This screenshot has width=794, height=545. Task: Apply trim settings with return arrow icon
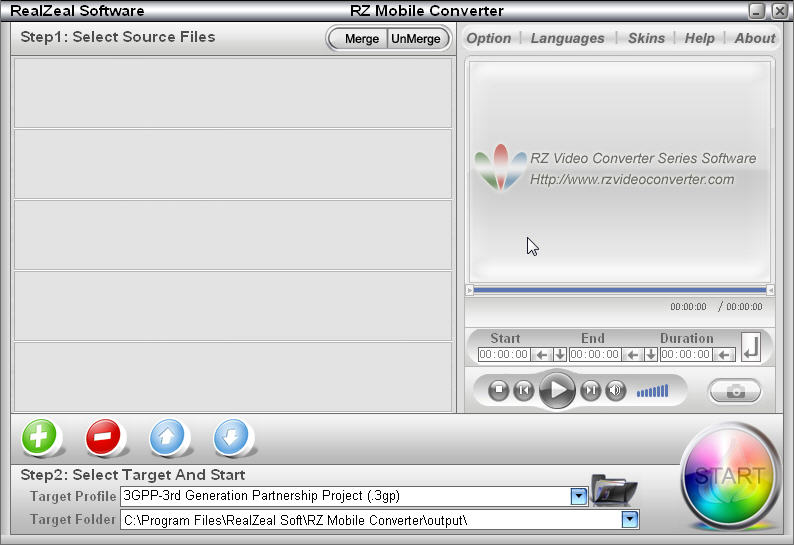(751, 347)
